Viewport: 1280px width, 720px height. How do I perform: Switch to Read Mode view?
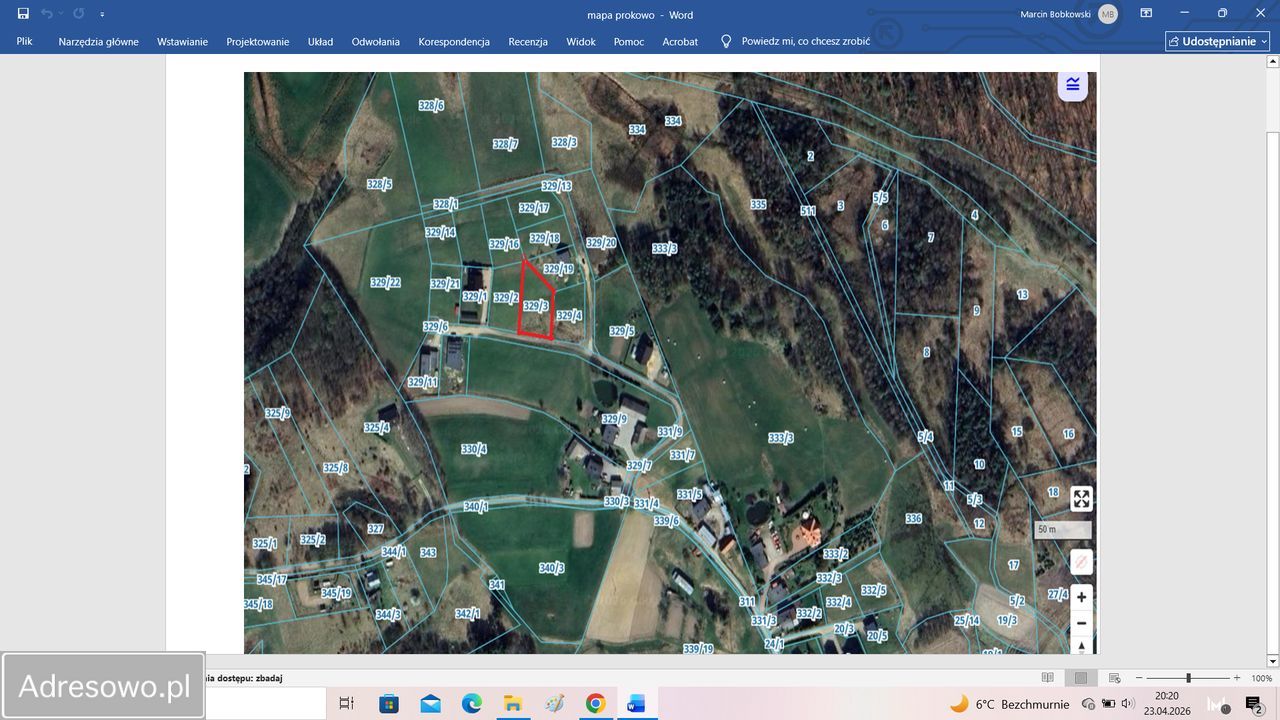[x=1047, y=678]
